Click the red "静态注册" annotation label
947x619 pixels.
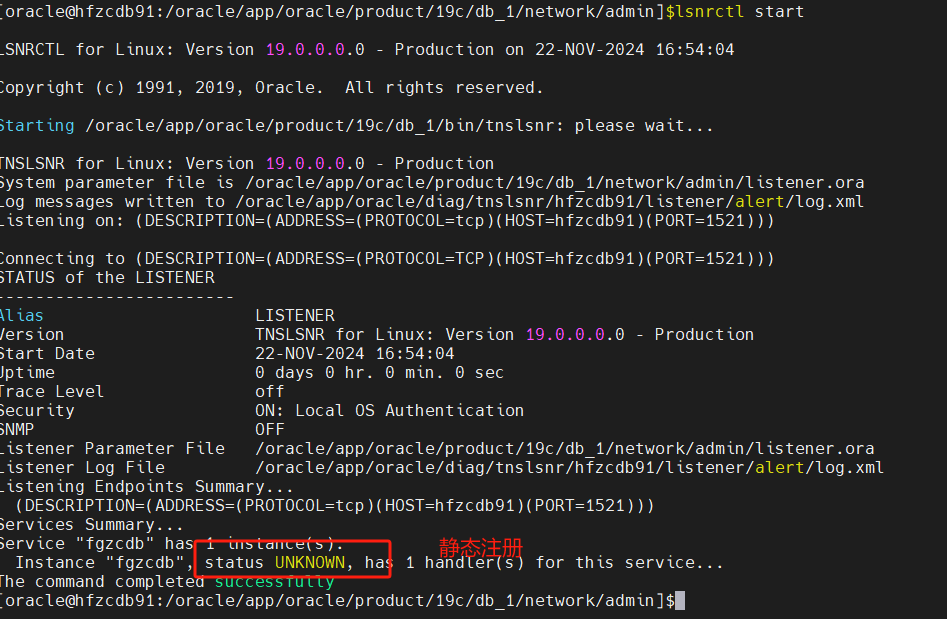(480, 547)
